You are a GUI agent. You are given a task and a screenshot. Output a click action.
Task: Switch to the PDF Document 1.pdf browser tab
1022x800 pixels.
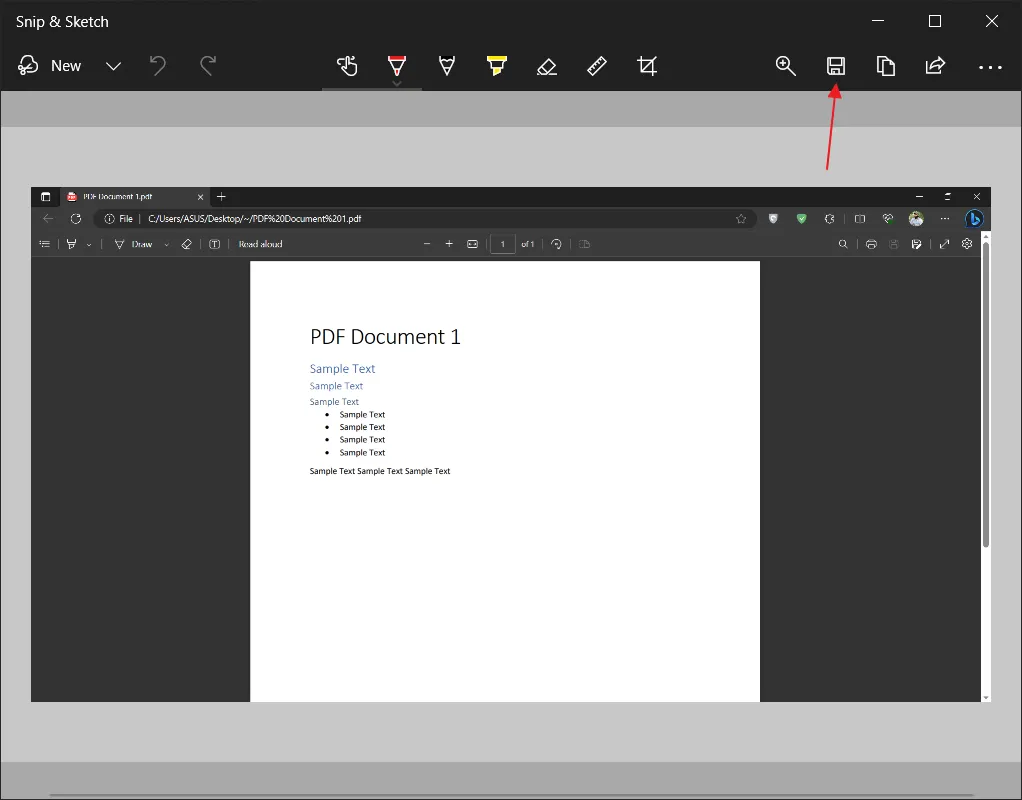[x=130, y=196]
